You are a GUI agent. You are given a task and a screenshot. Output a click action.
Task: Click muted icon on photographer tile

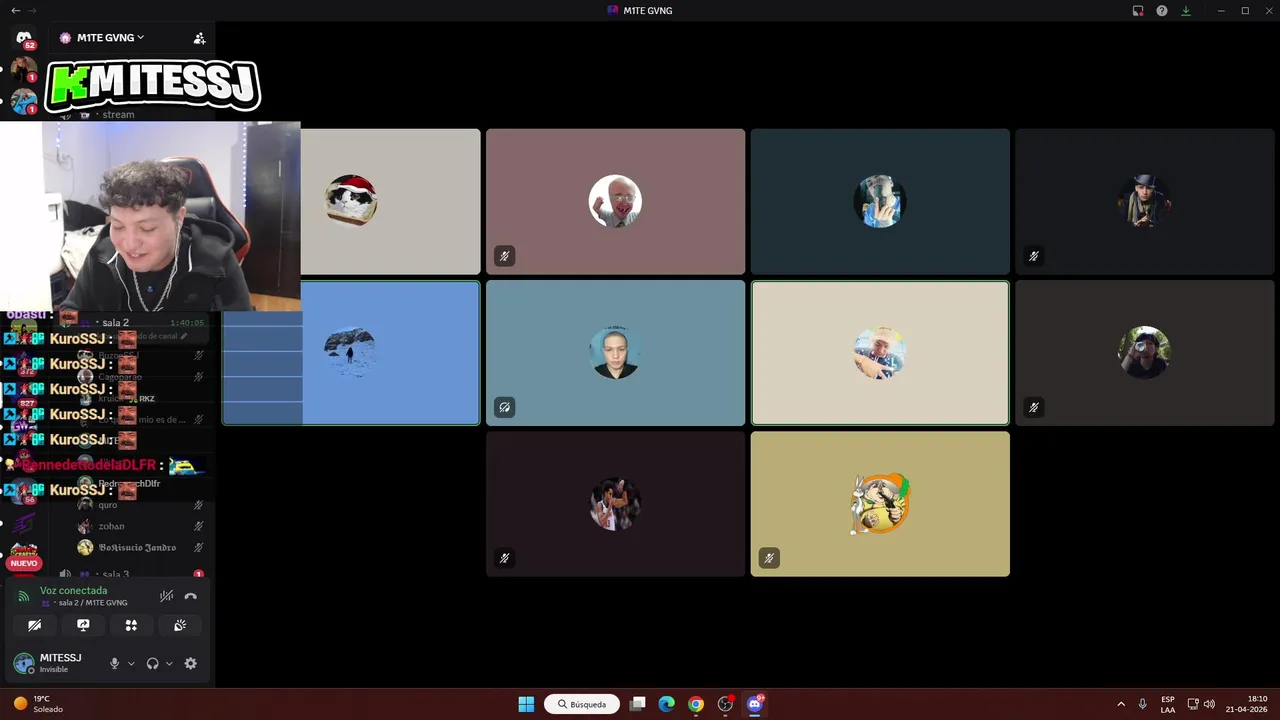click(x=1033, y=407)
